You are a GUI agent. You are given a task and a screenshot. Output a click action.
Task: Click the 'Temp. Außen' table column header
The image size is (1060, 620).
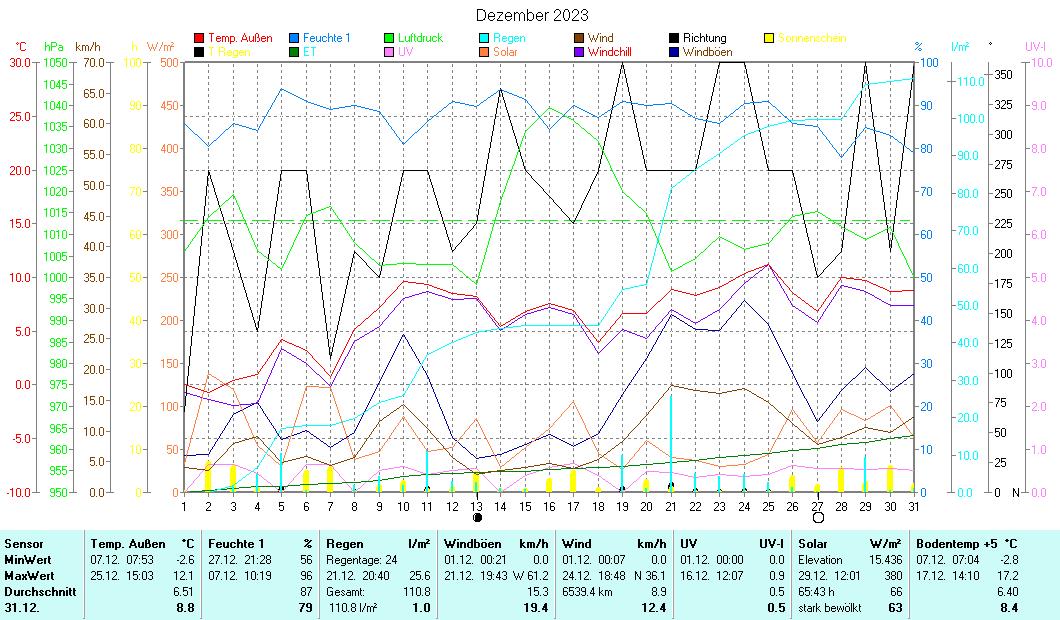coord(128,544)
